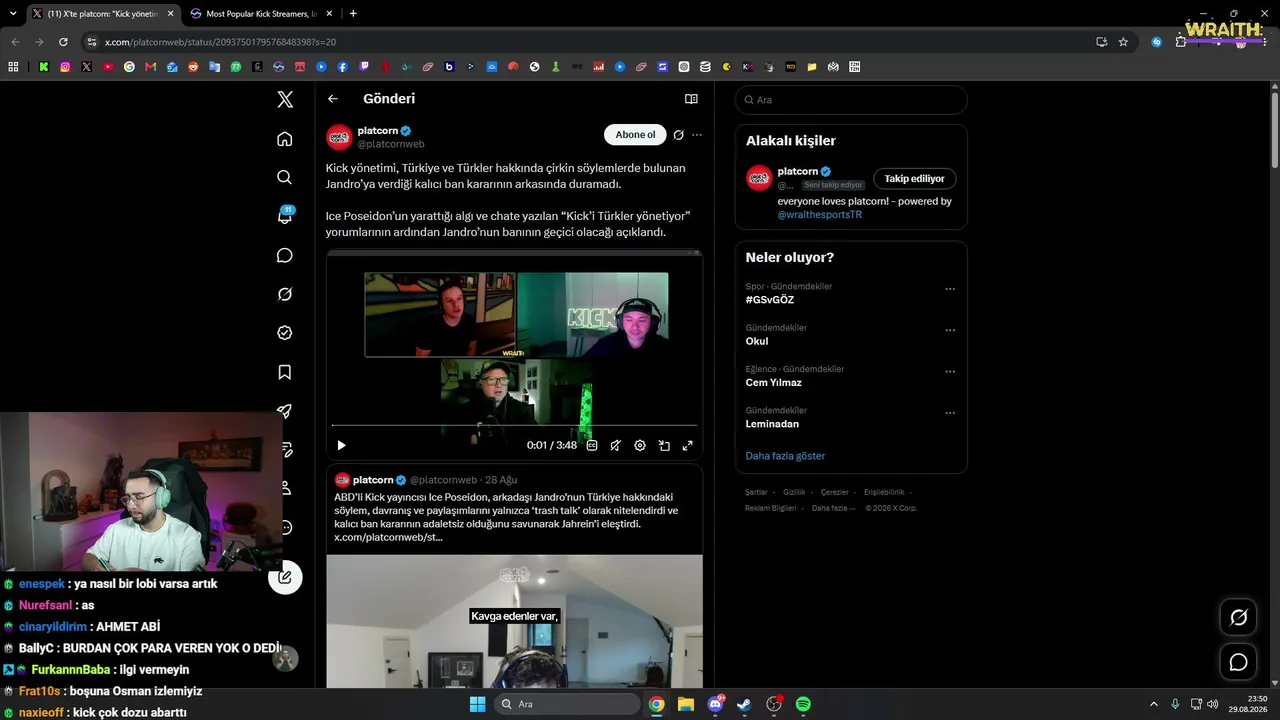Open the floating messages button at bottom right
Viewport: 1280px width, 720px height.
pos(1238,662)
